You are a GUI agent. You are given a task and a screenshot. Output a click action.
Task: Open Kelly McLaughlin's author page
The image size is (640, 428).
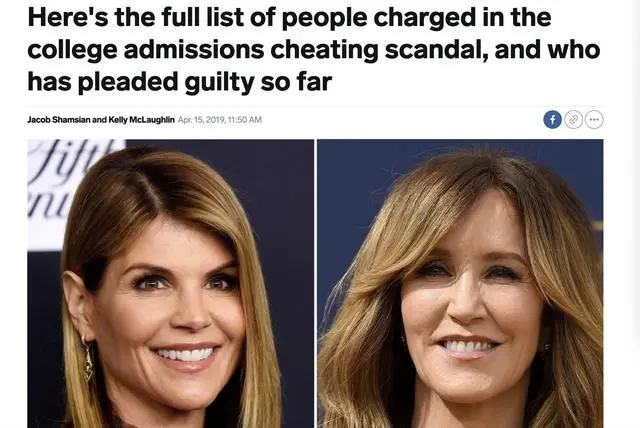click(x=141, y=120)
